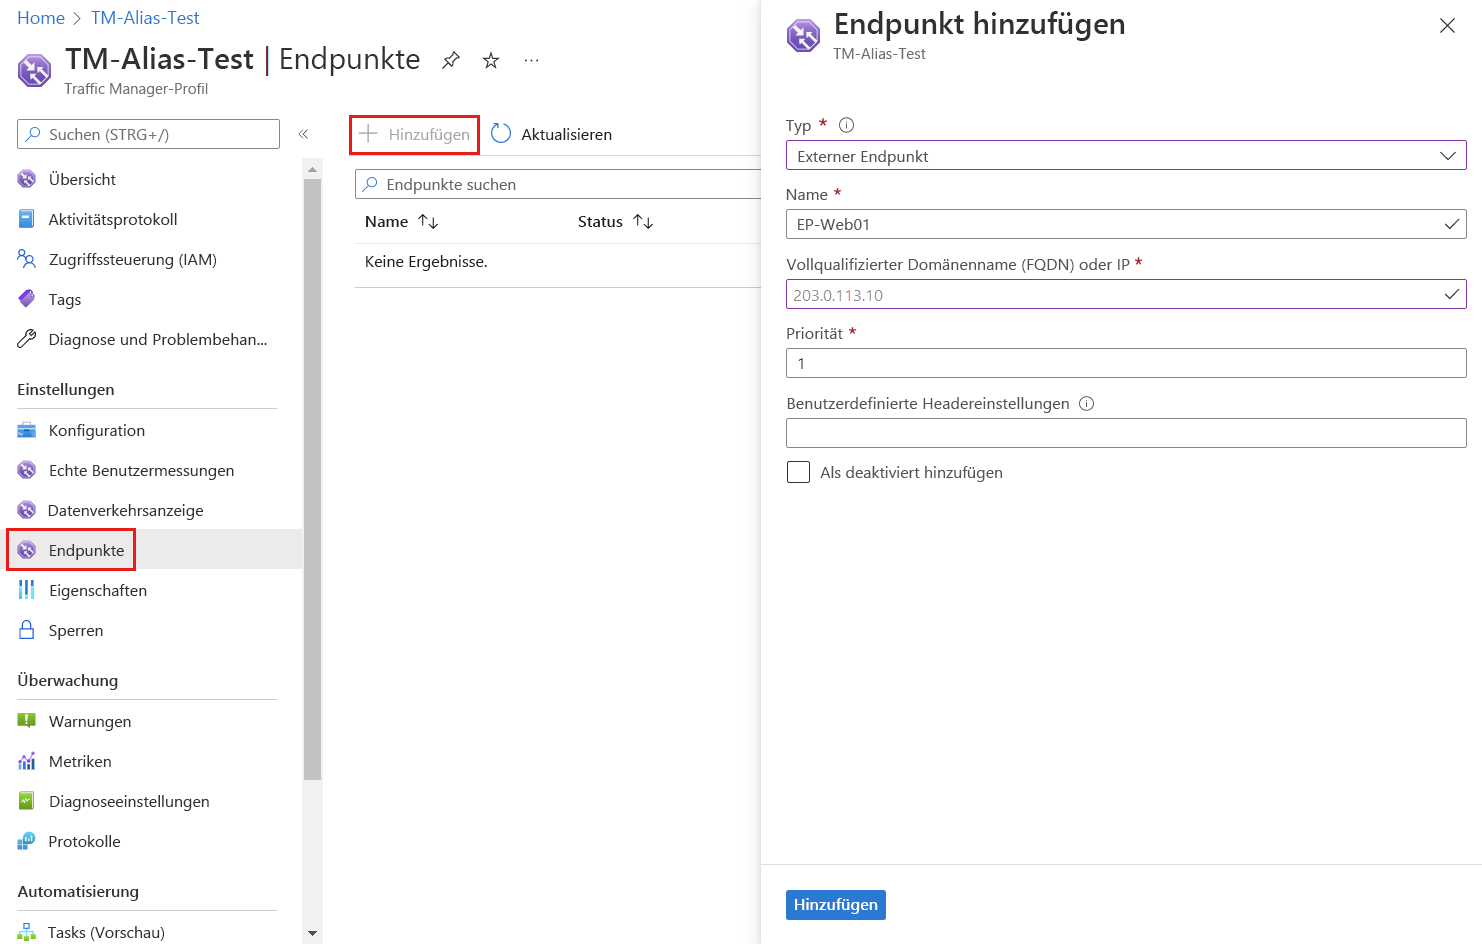Click the Priorität input field

pyautogui.click(x=1125, y=363)
